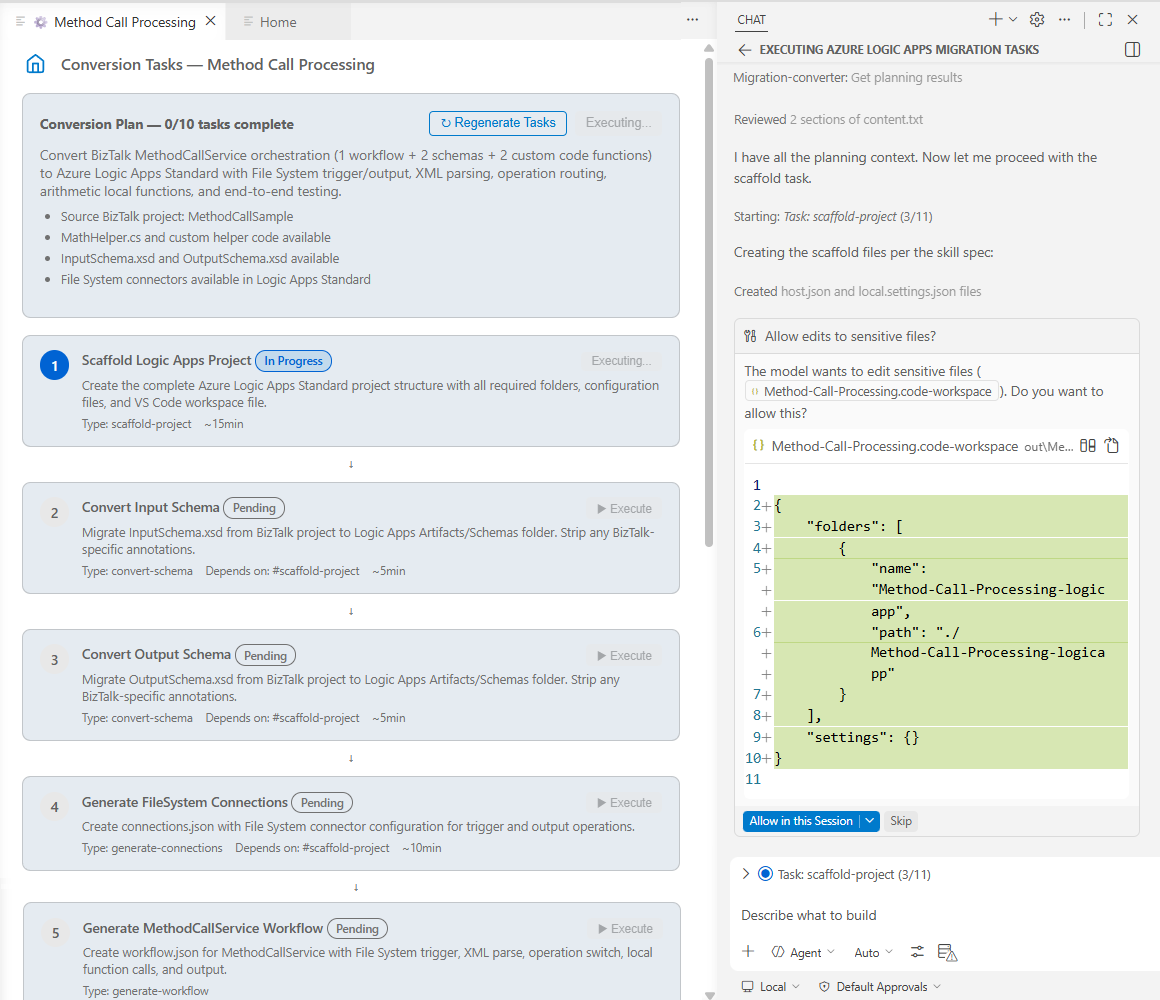The height and width of the screenshot is (1000, 1160).
Task: Click Convert Input Schema task title
Action: [150, 507]
